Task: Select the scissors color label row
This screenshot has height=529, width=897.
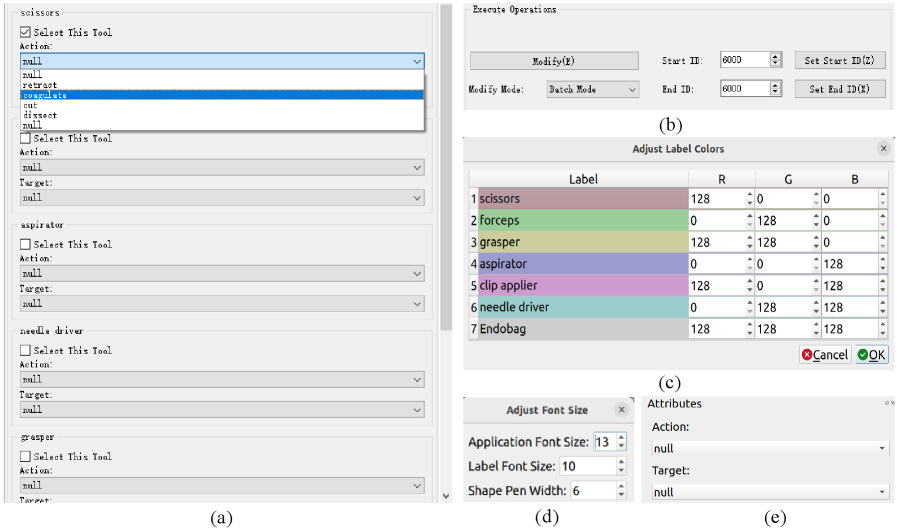Action: tap(582, 199)
